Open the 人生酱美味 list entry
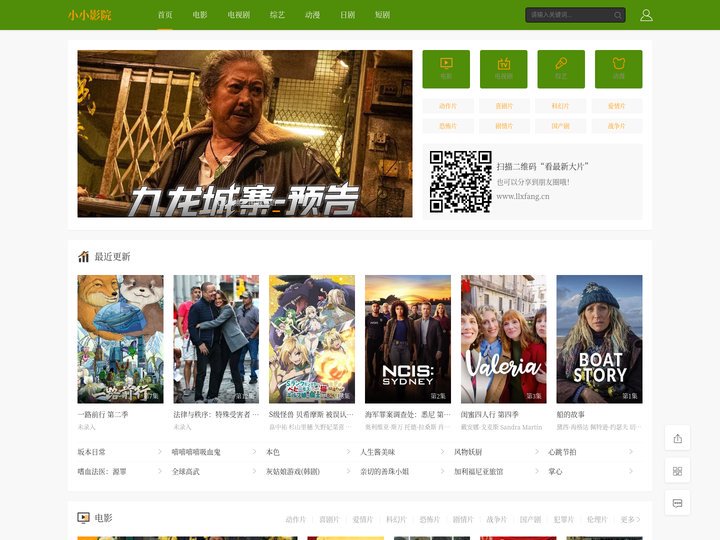 pos(377,452)
